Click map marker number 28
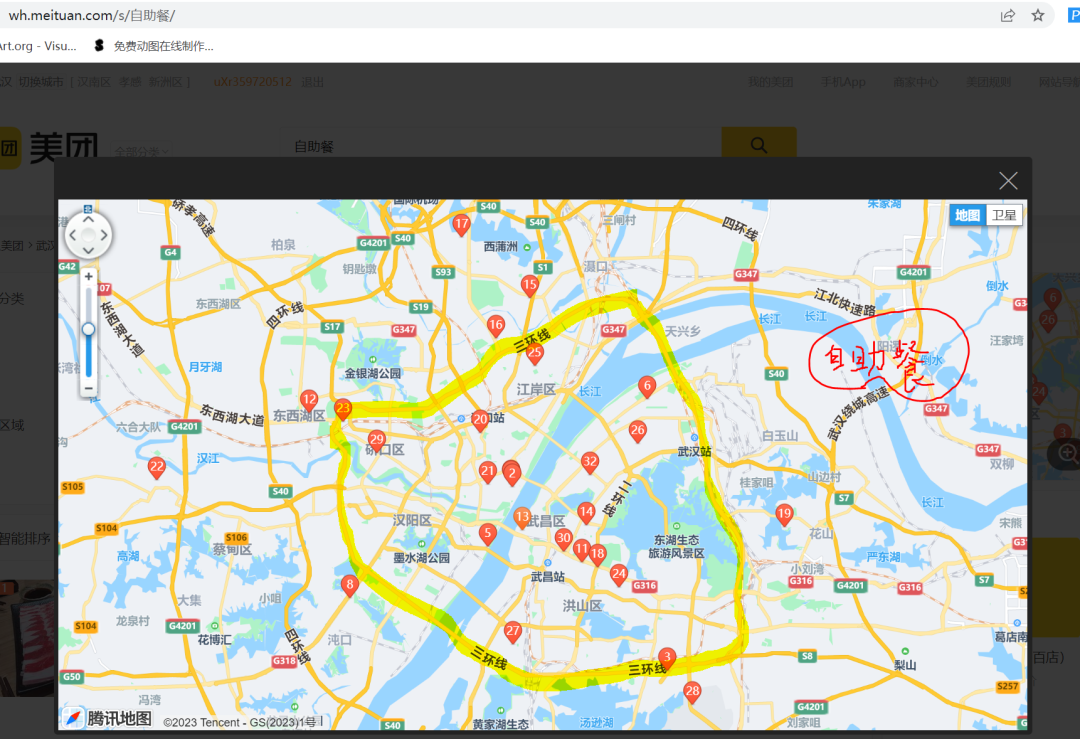This screenshot has height=739, width=1080. click(692, 692)
